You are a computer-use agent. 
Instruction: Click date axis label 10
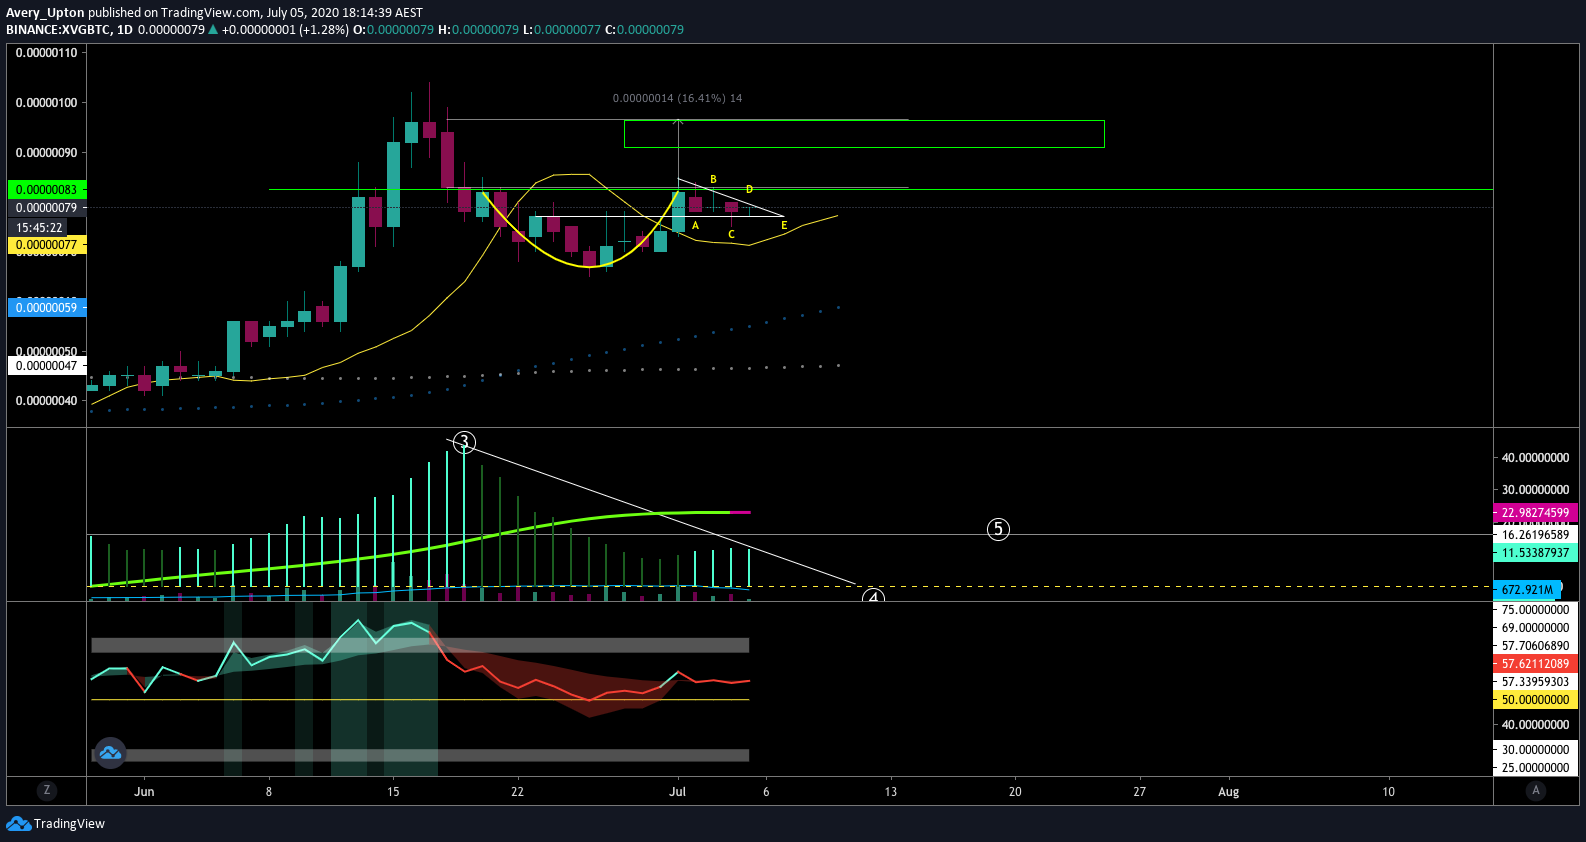(1388, 792)
